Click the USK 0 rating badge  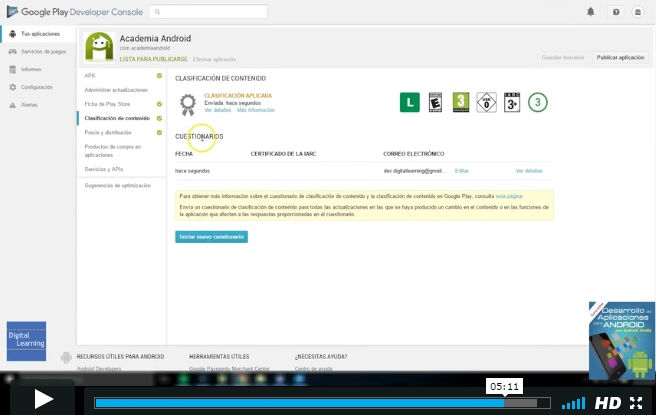click(486, 102)
